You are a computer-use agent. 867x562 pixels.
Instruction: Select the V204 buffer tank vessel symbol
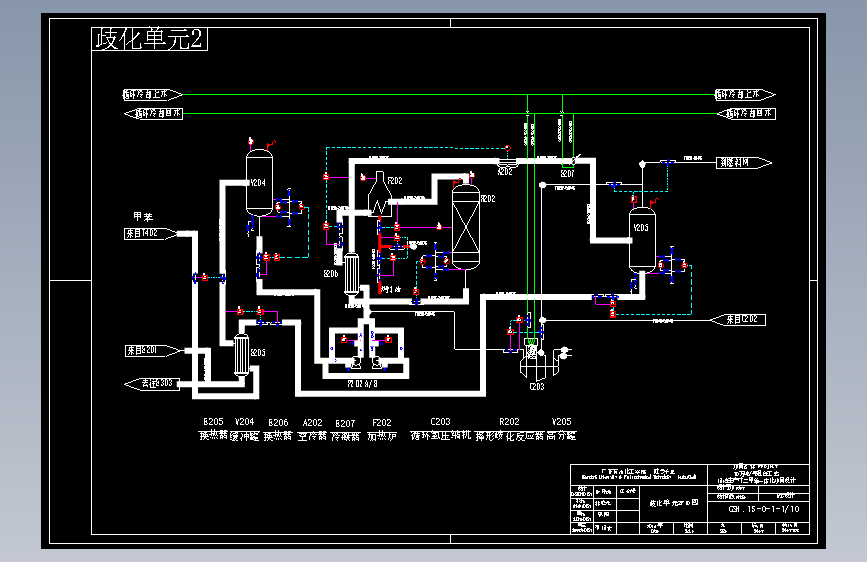click(259, 183)
